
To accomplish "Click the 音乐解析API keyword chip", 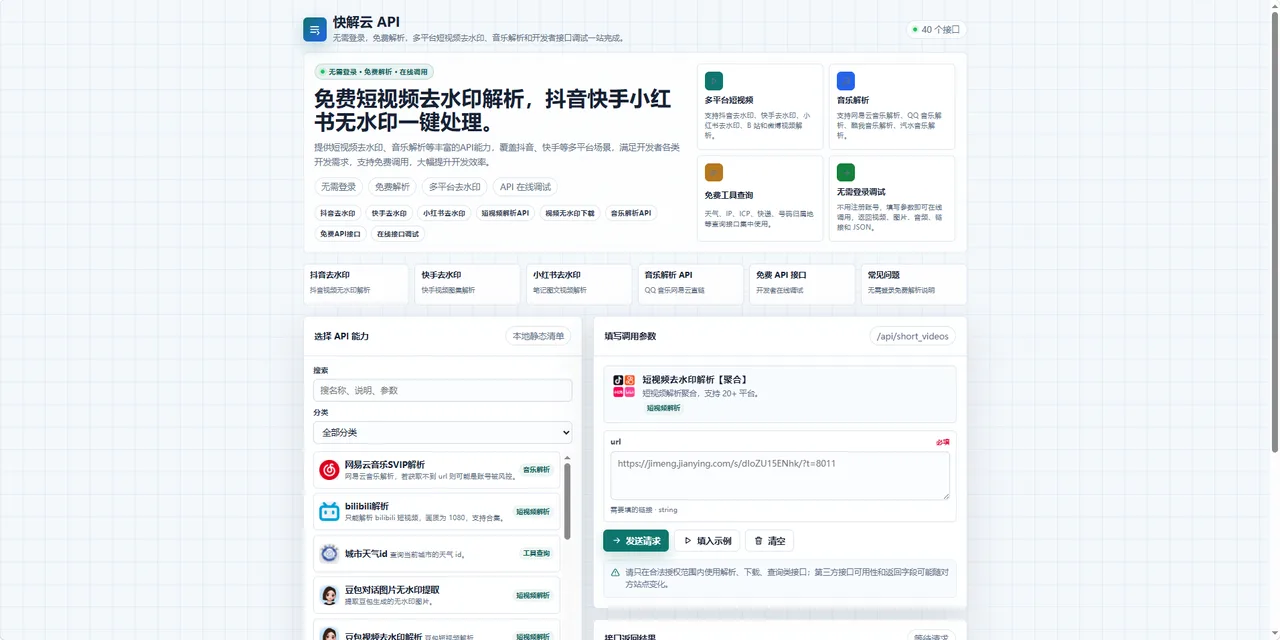I will tap(631, 213).
